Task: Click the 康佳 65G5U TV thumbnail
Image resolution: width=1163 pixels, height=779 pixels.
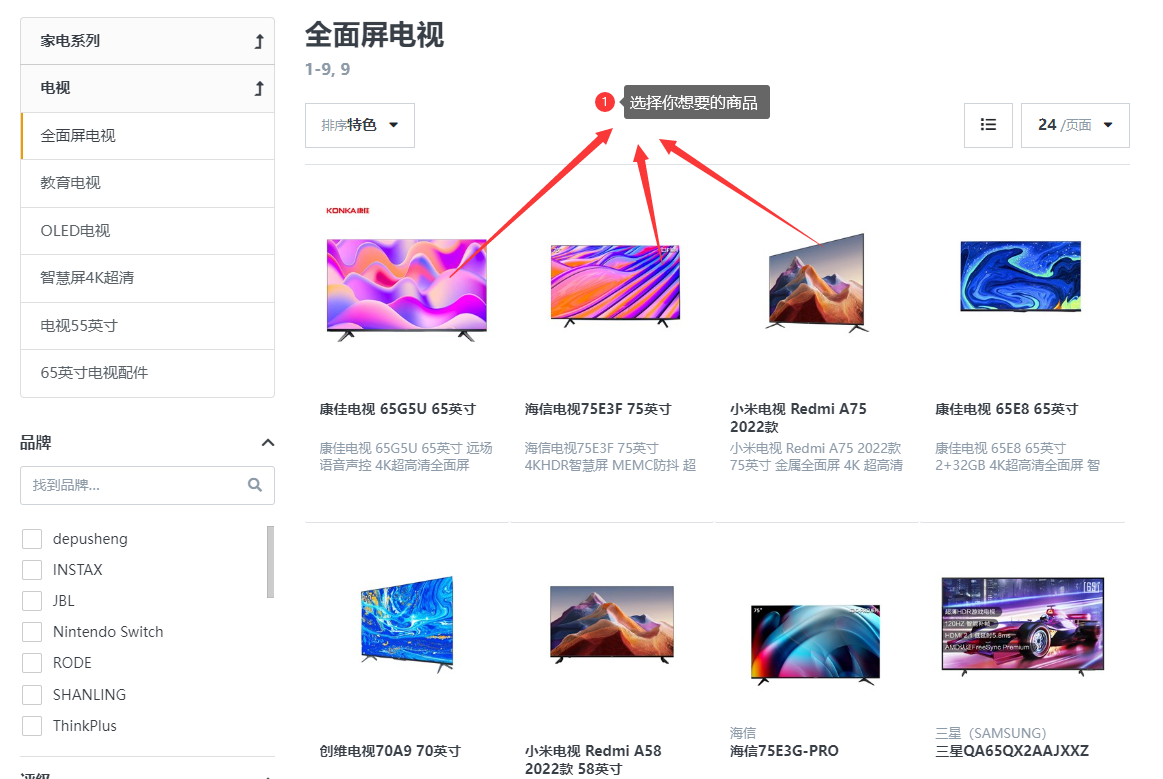Action: pyautogui.click(x=406, y=289)
